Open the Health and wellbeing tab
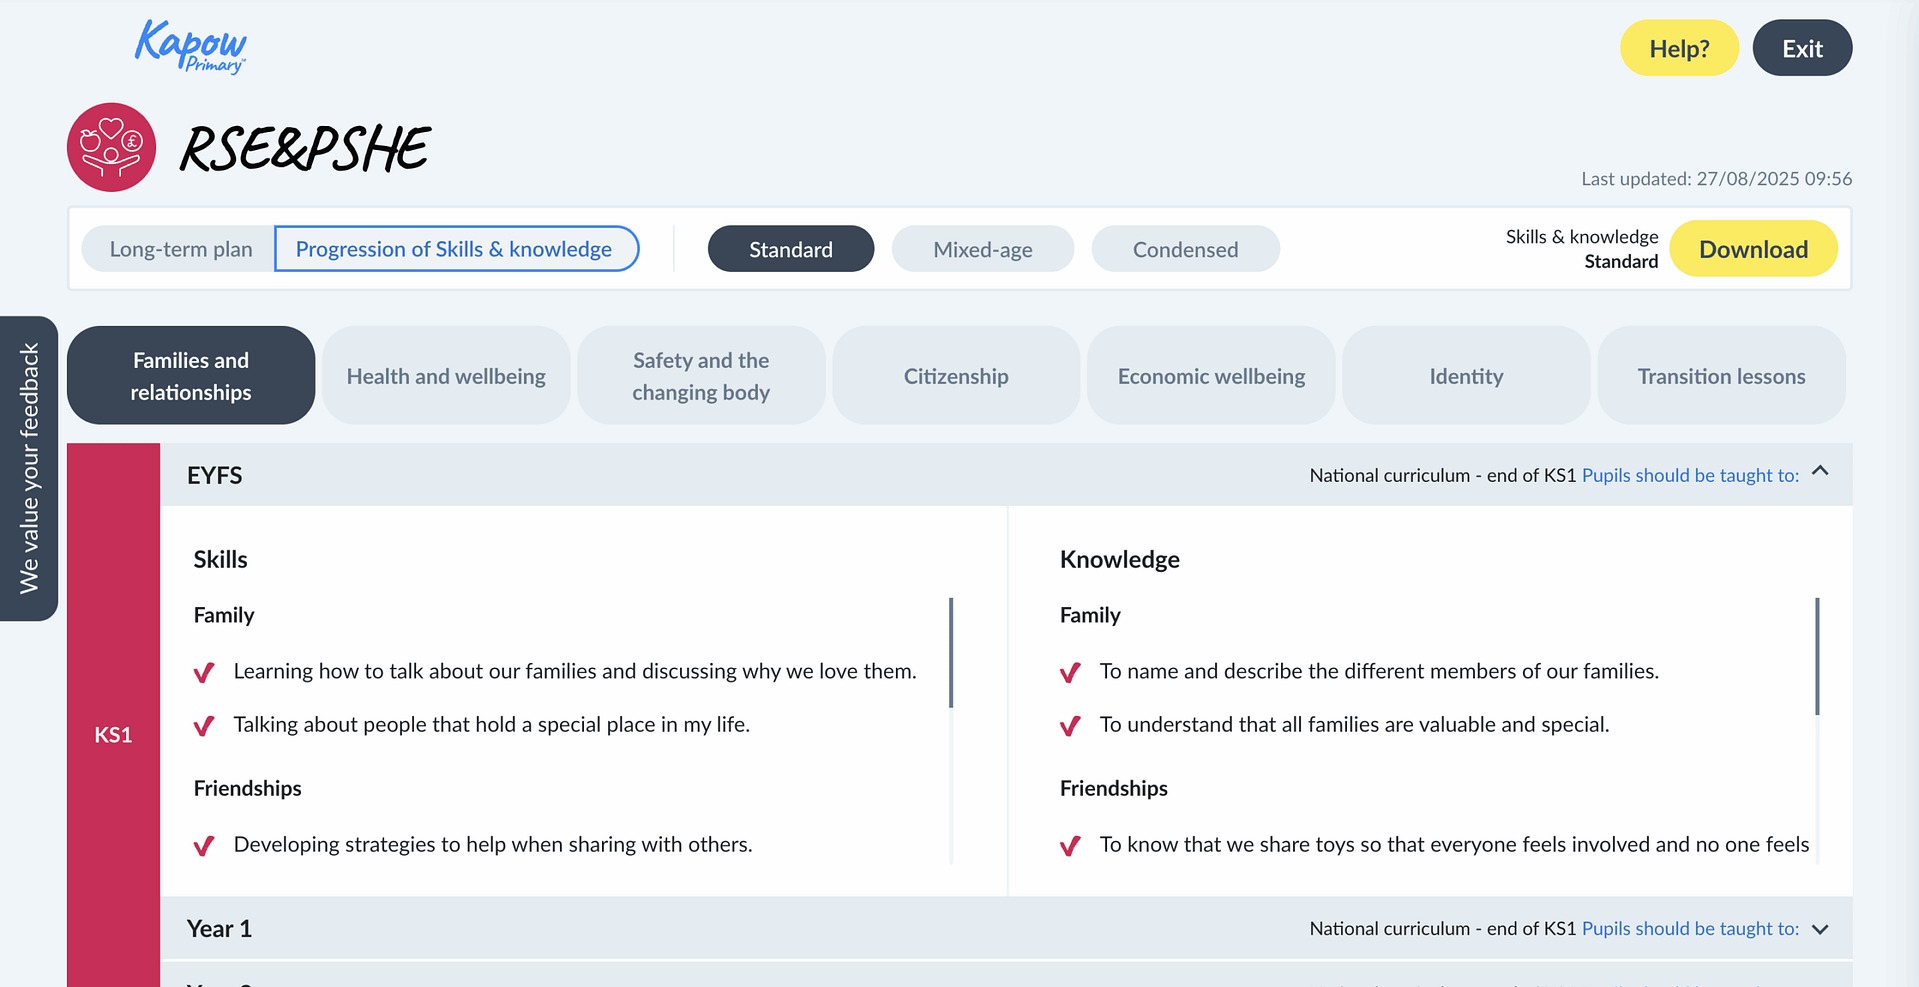 click(x=446, y=376)
